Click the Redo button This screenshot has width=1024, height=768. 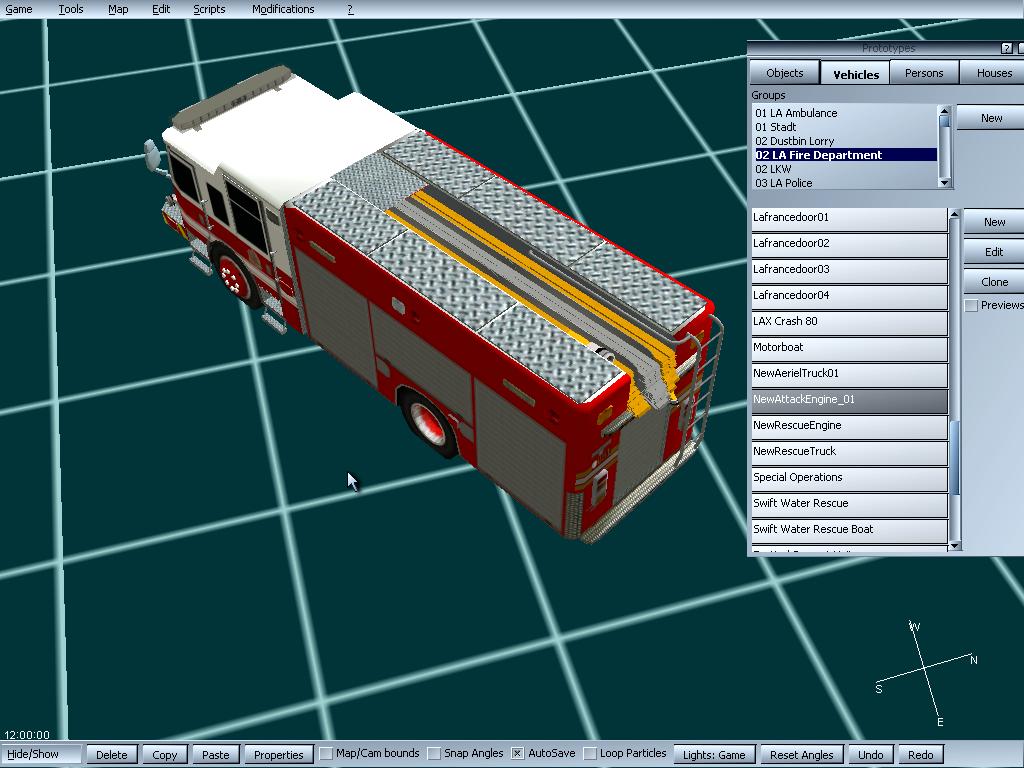920,754
